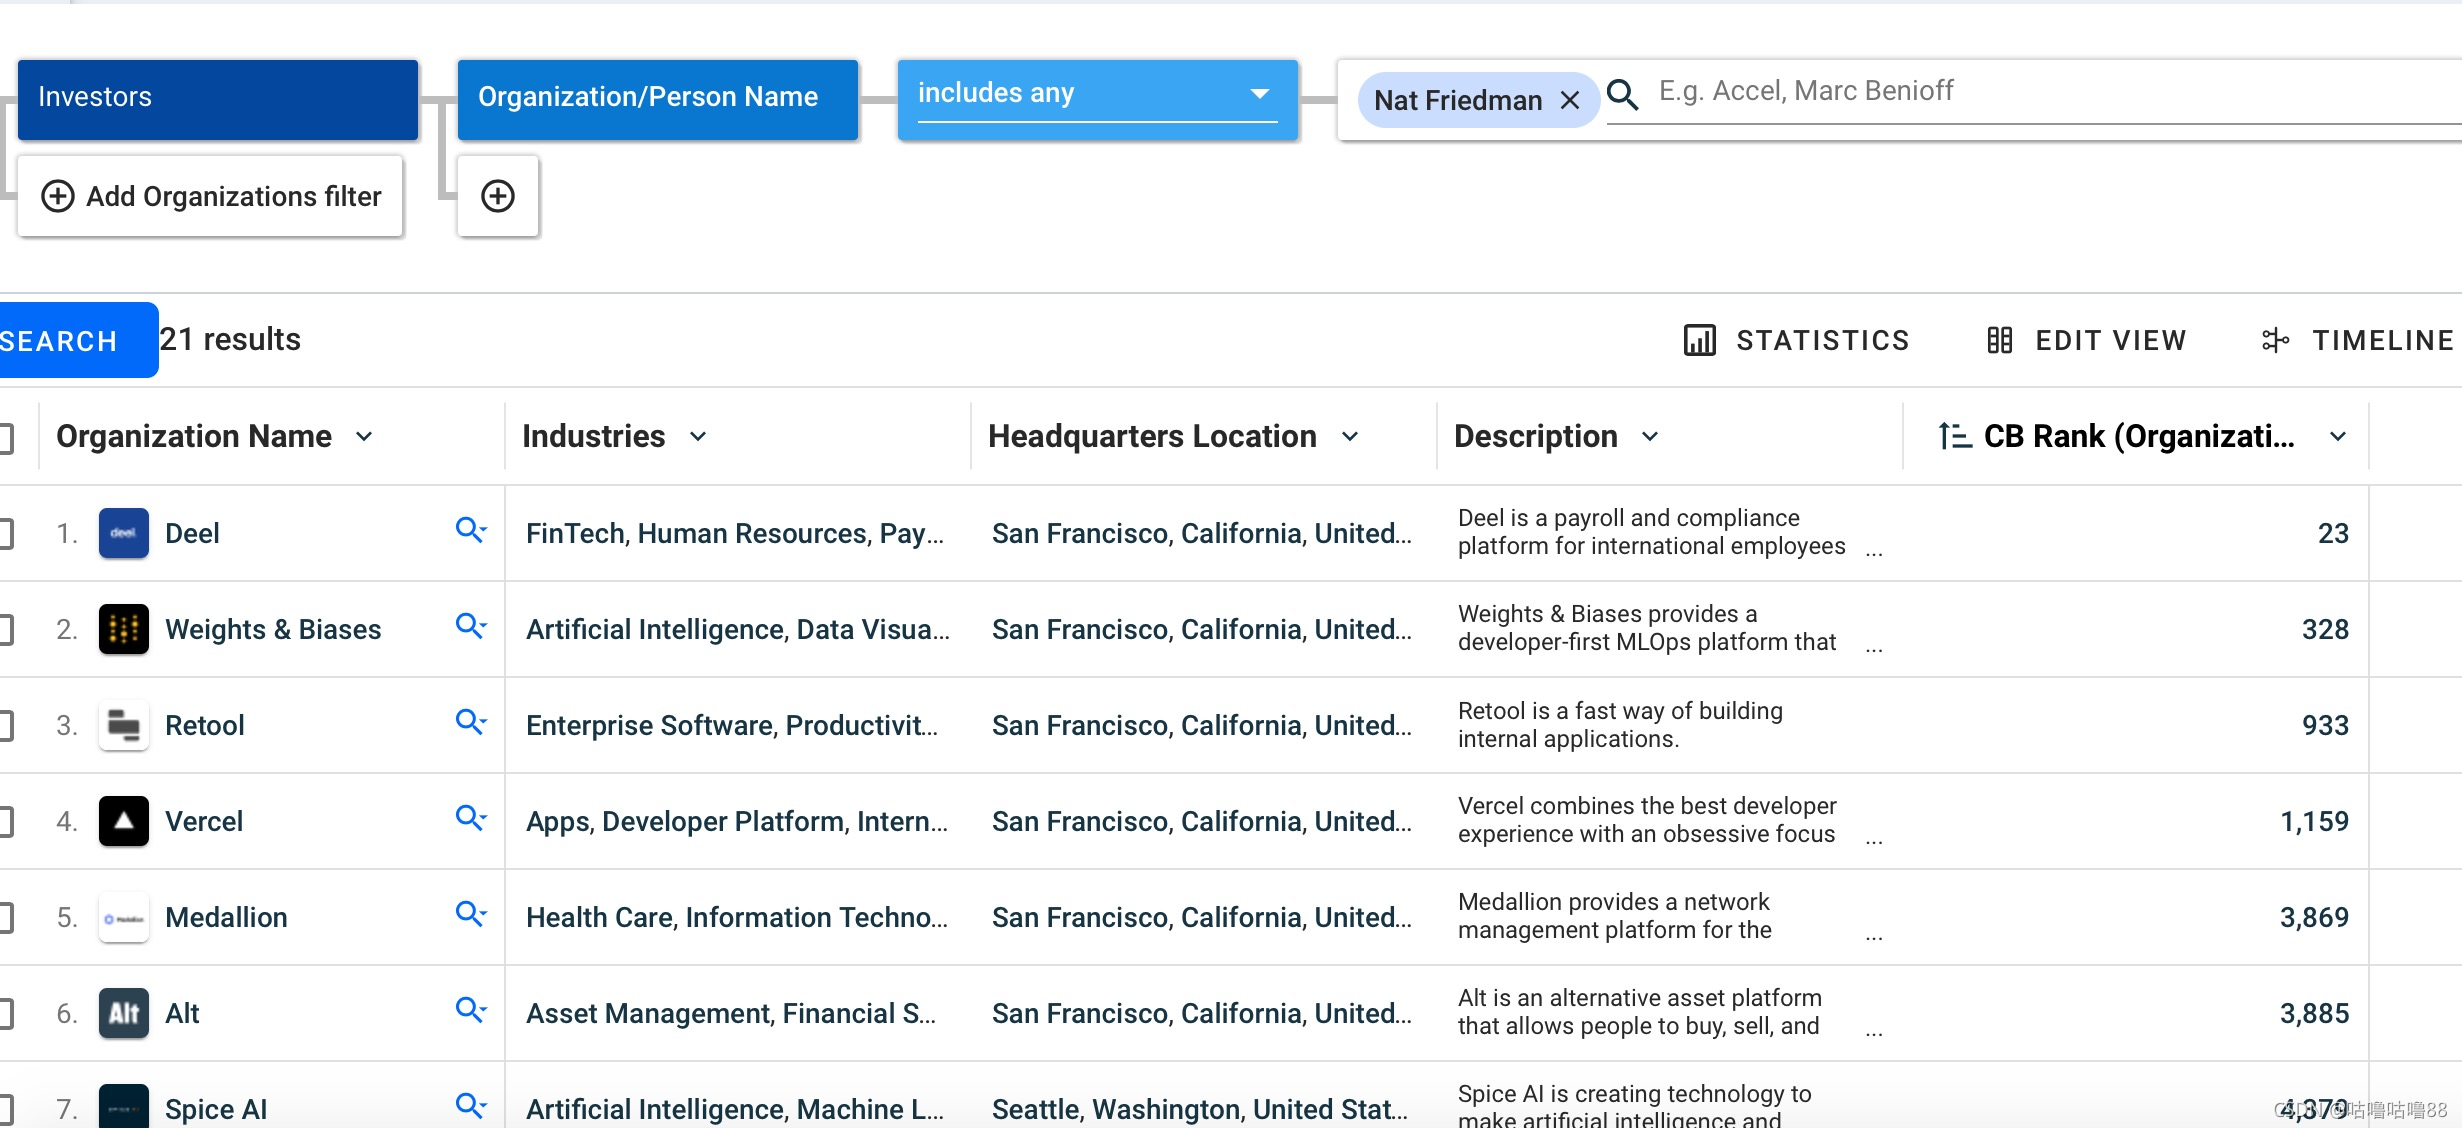Open the STATISTICS view
Screen dimensions: 2462x1128
click(x=1796, y=340)
